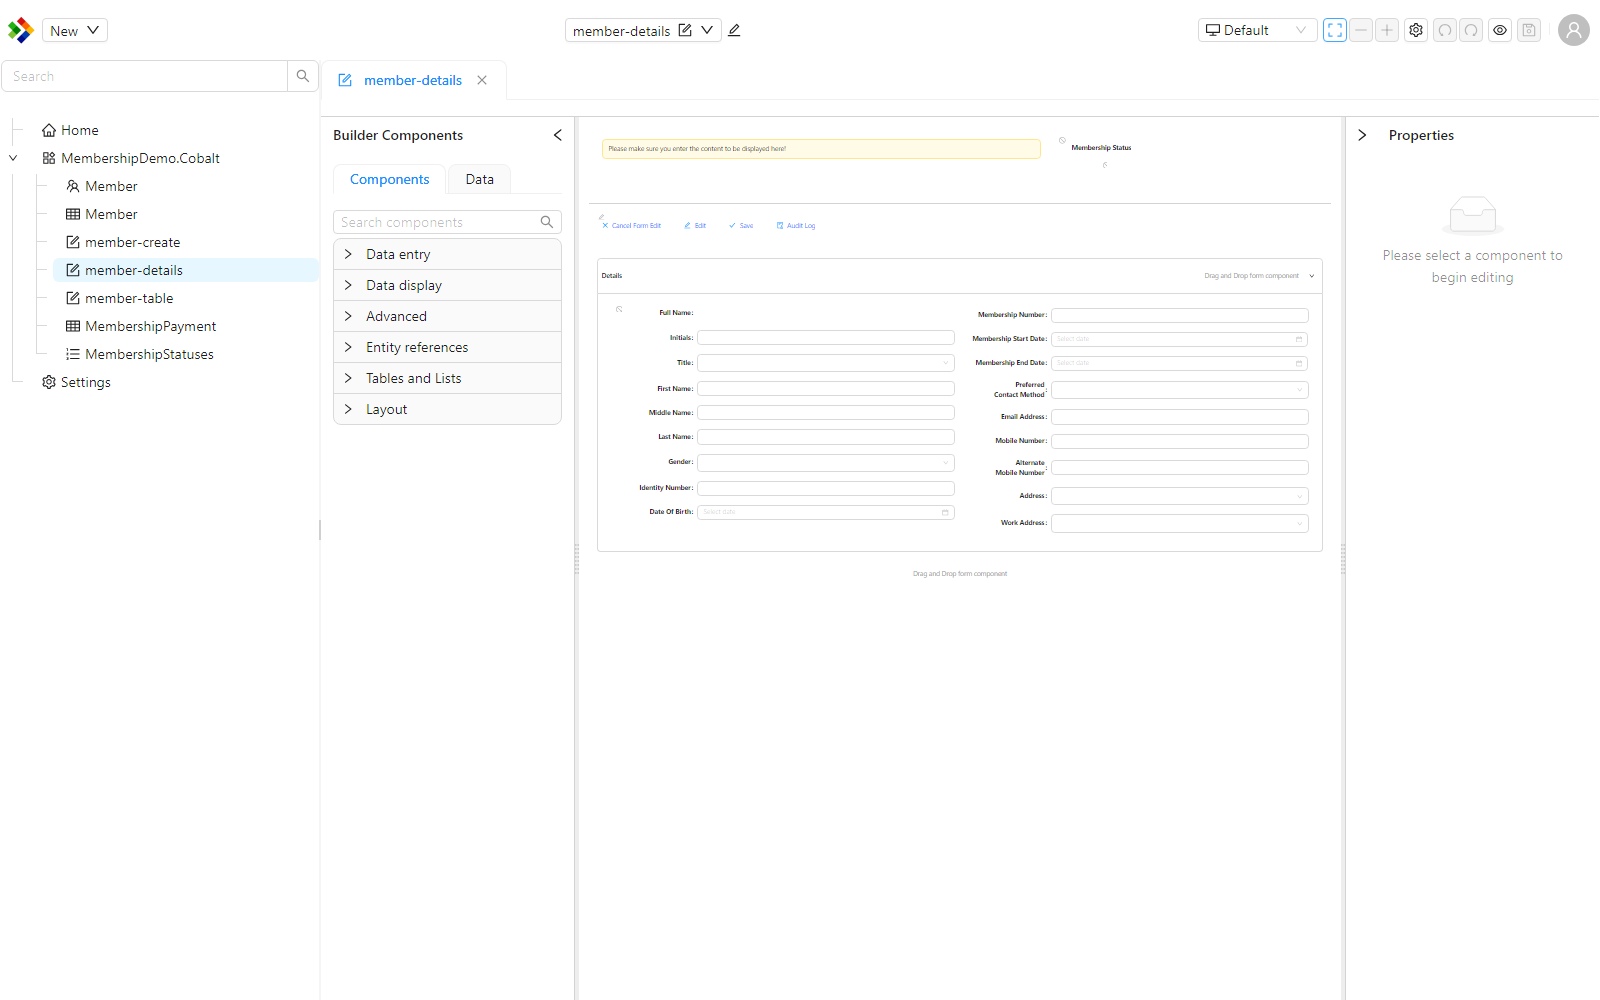Open the member-details form version dropdown arrow
The width and height of the screenshot is (1600, 1000).
(x=707, y=30)
